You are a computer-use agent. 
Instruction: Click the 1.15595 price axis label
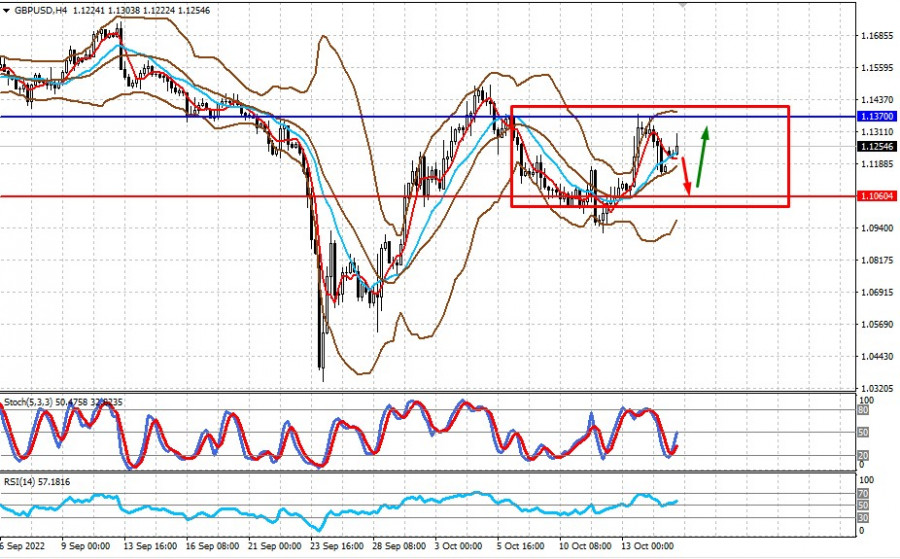coord(877,68)
